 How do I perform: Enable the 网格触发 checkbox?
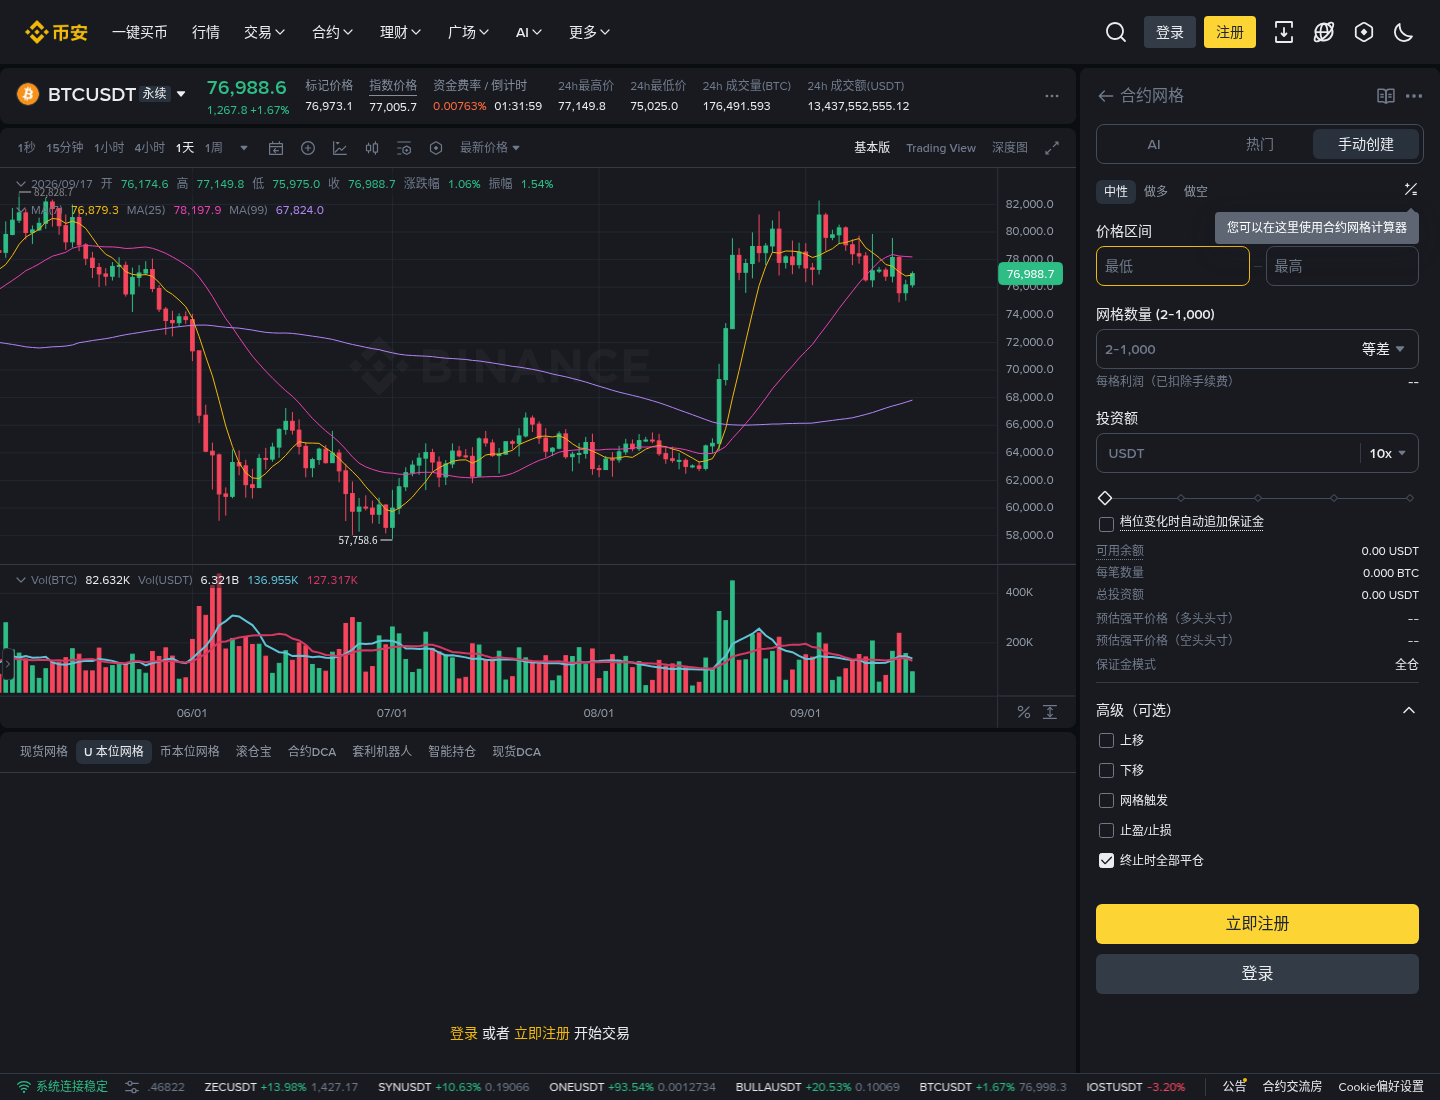1106,801
